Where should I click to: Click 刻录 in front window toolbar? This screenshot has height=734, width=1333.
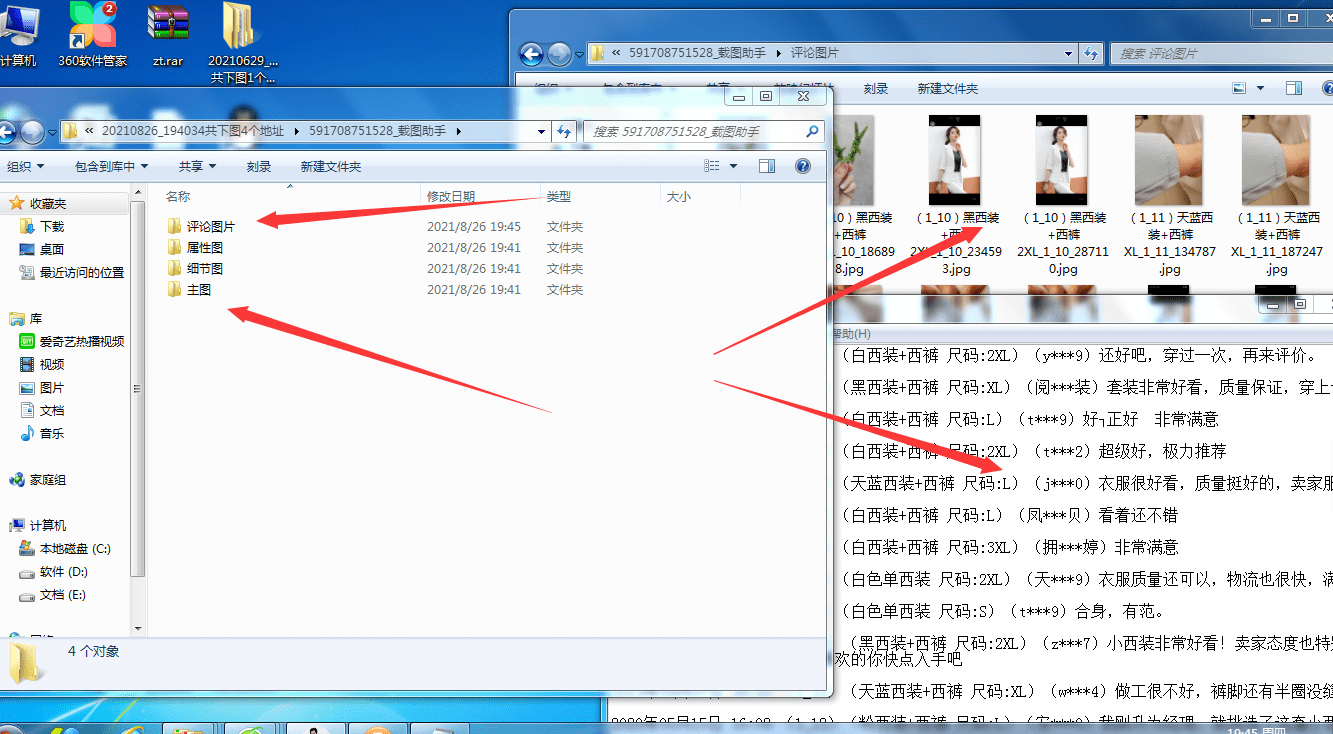coord(259,167)
